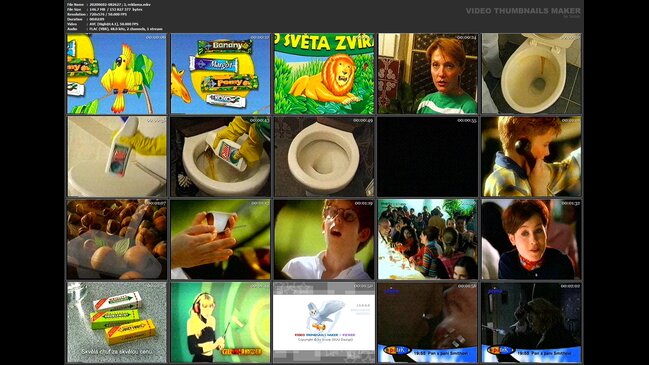Open cartoon blonde girl with headphones thumbnail
Screen dimensions: 649x365
coord(220,322)
